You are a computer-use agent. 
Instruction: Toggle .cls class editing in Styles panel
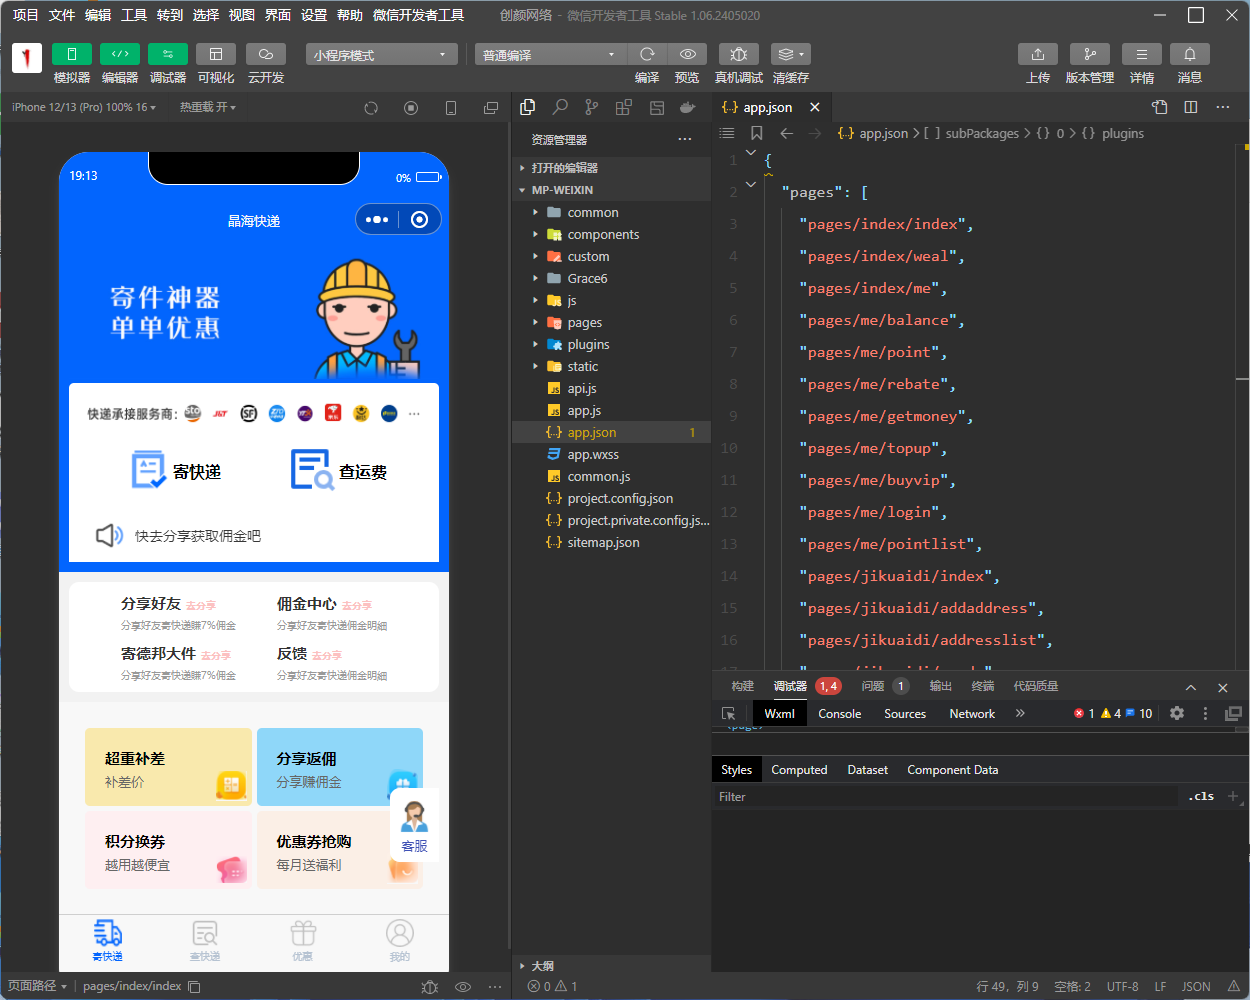1200,796
